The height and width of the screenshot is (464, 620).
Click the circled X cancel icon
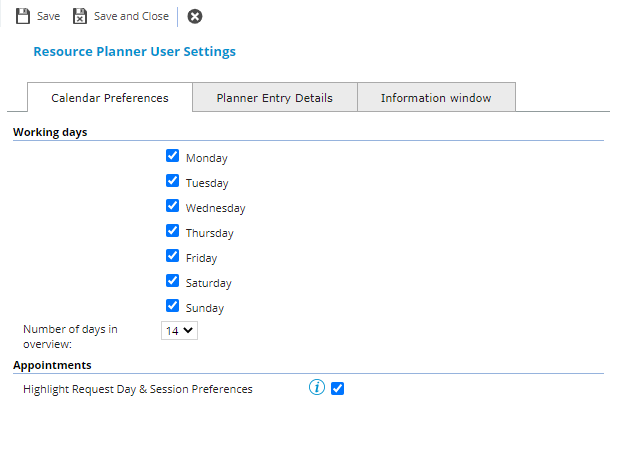click(x=195, y=16)
